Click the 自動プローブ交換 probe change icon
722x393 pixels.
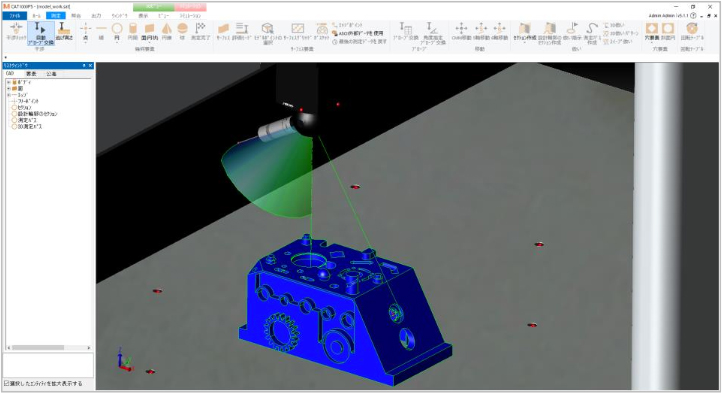click(41, 33)
